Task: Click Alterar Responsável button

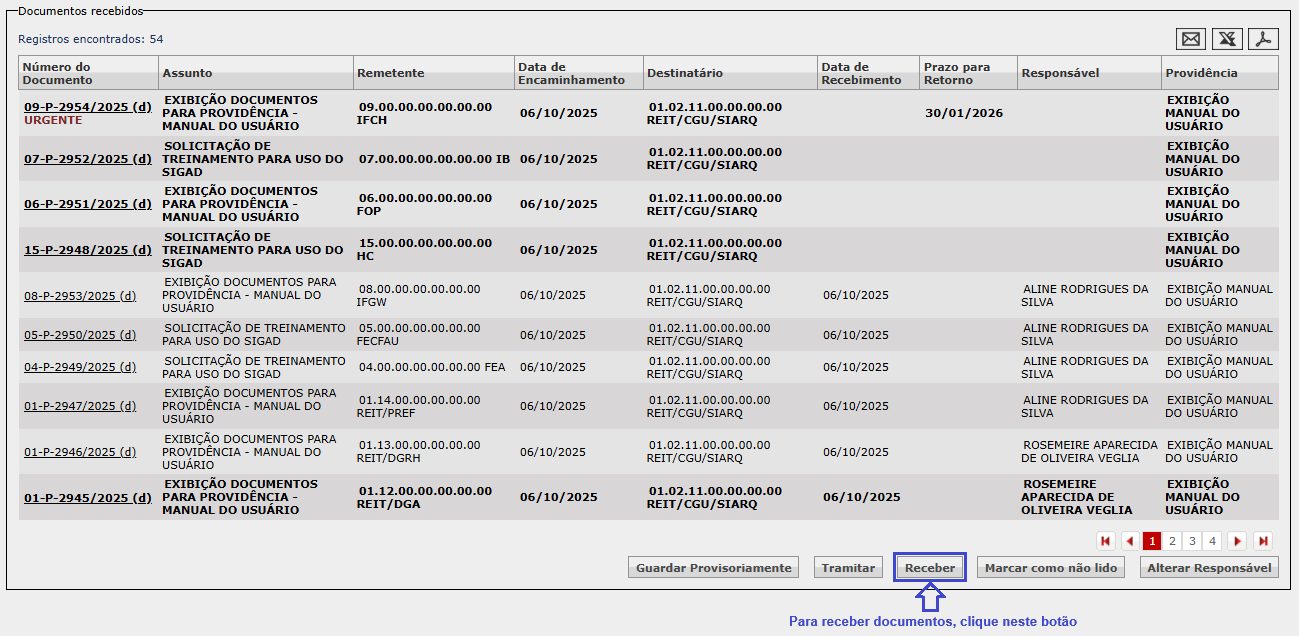Action: [x=1209, y=568]
